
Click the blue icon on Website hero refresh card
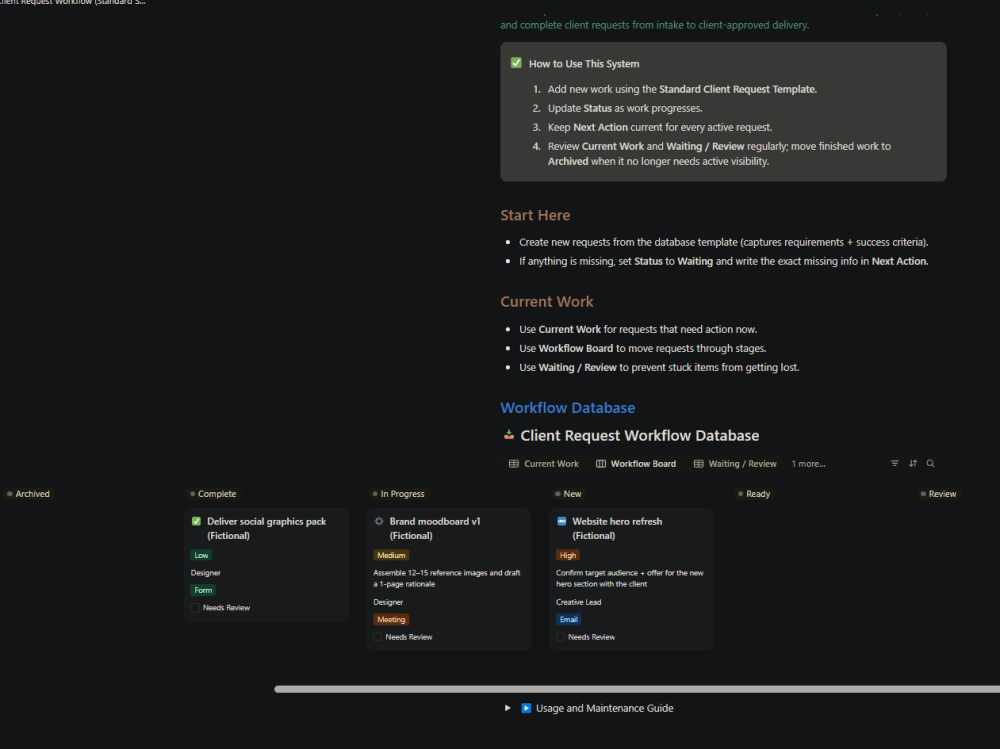(x=561, y=521)
